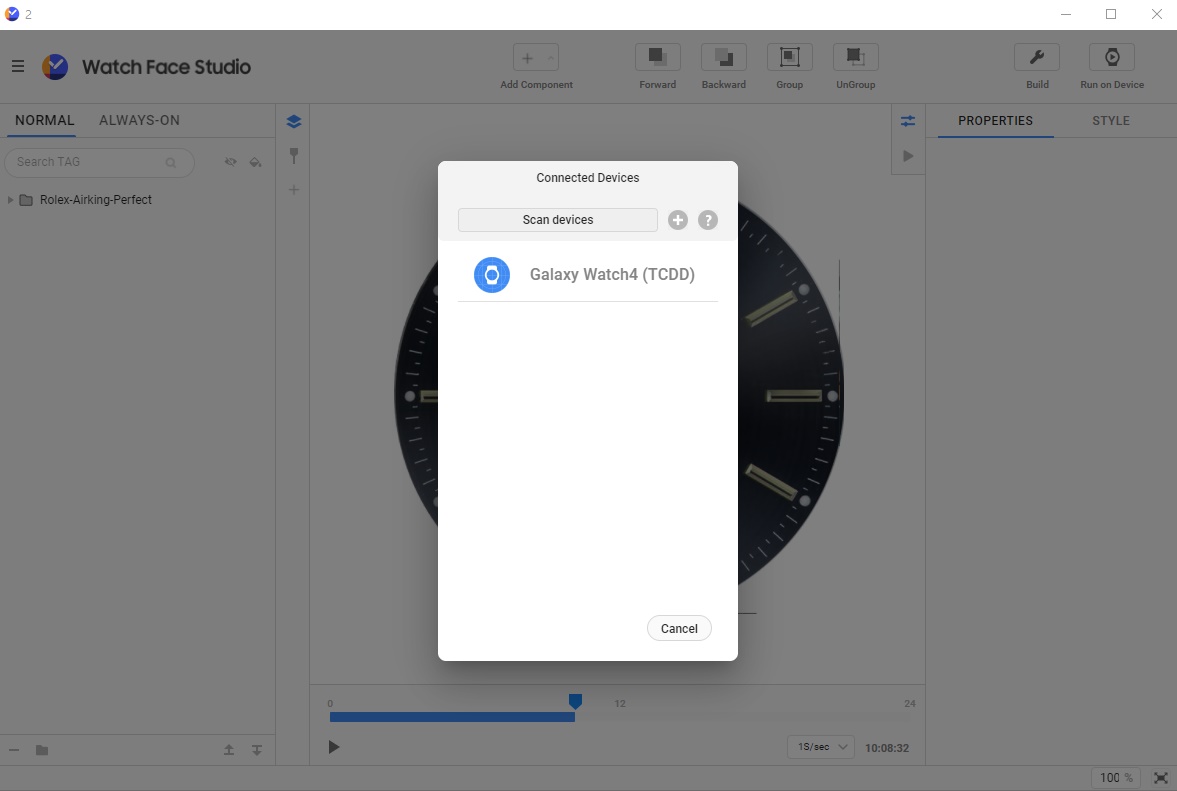Click the magnifier icon in Search TAG
This screenshot has width=1177, height=791.
pos(171,162)
